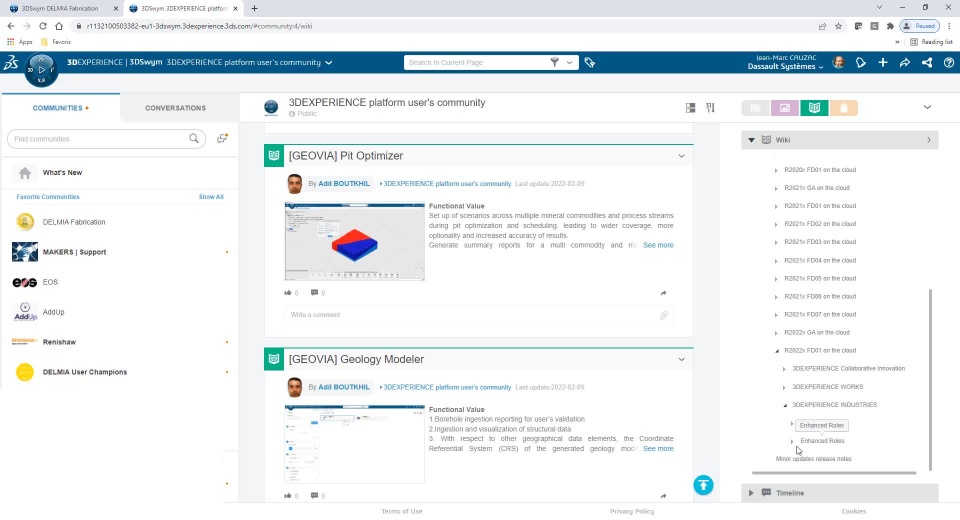Collapse 3DEXPERIENCE INDUSTRIES tree node
This screenshot has width=960, height=520.
[x=785, y=405]
